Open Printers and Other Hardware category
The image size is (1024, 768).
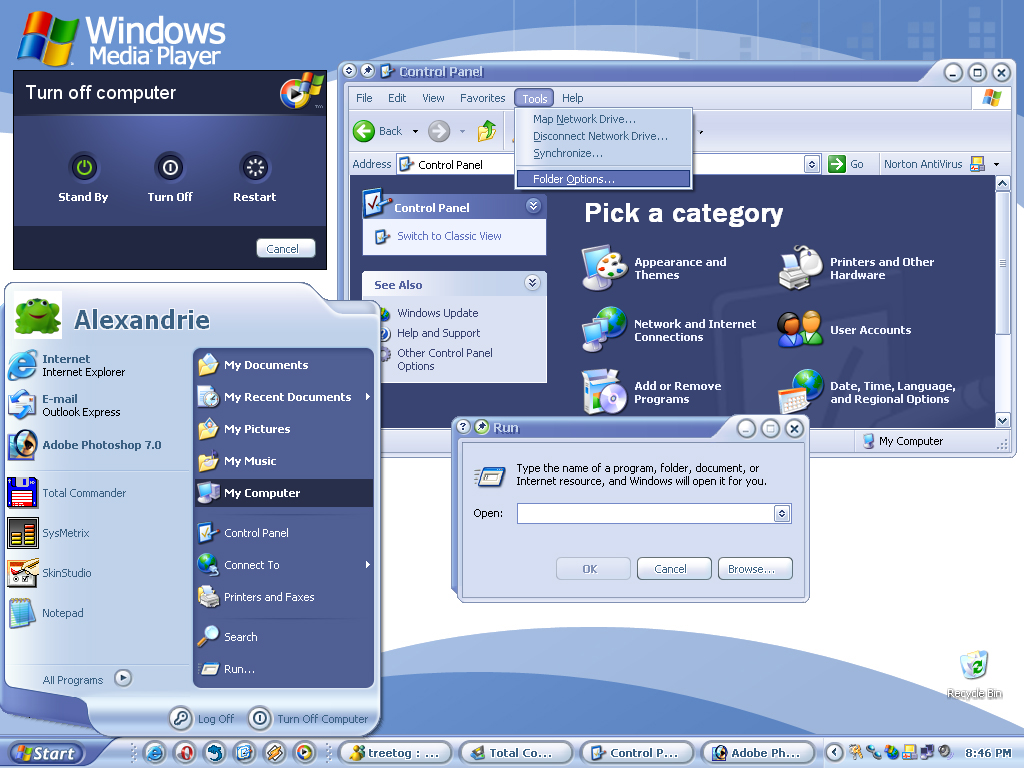(857, 268)
